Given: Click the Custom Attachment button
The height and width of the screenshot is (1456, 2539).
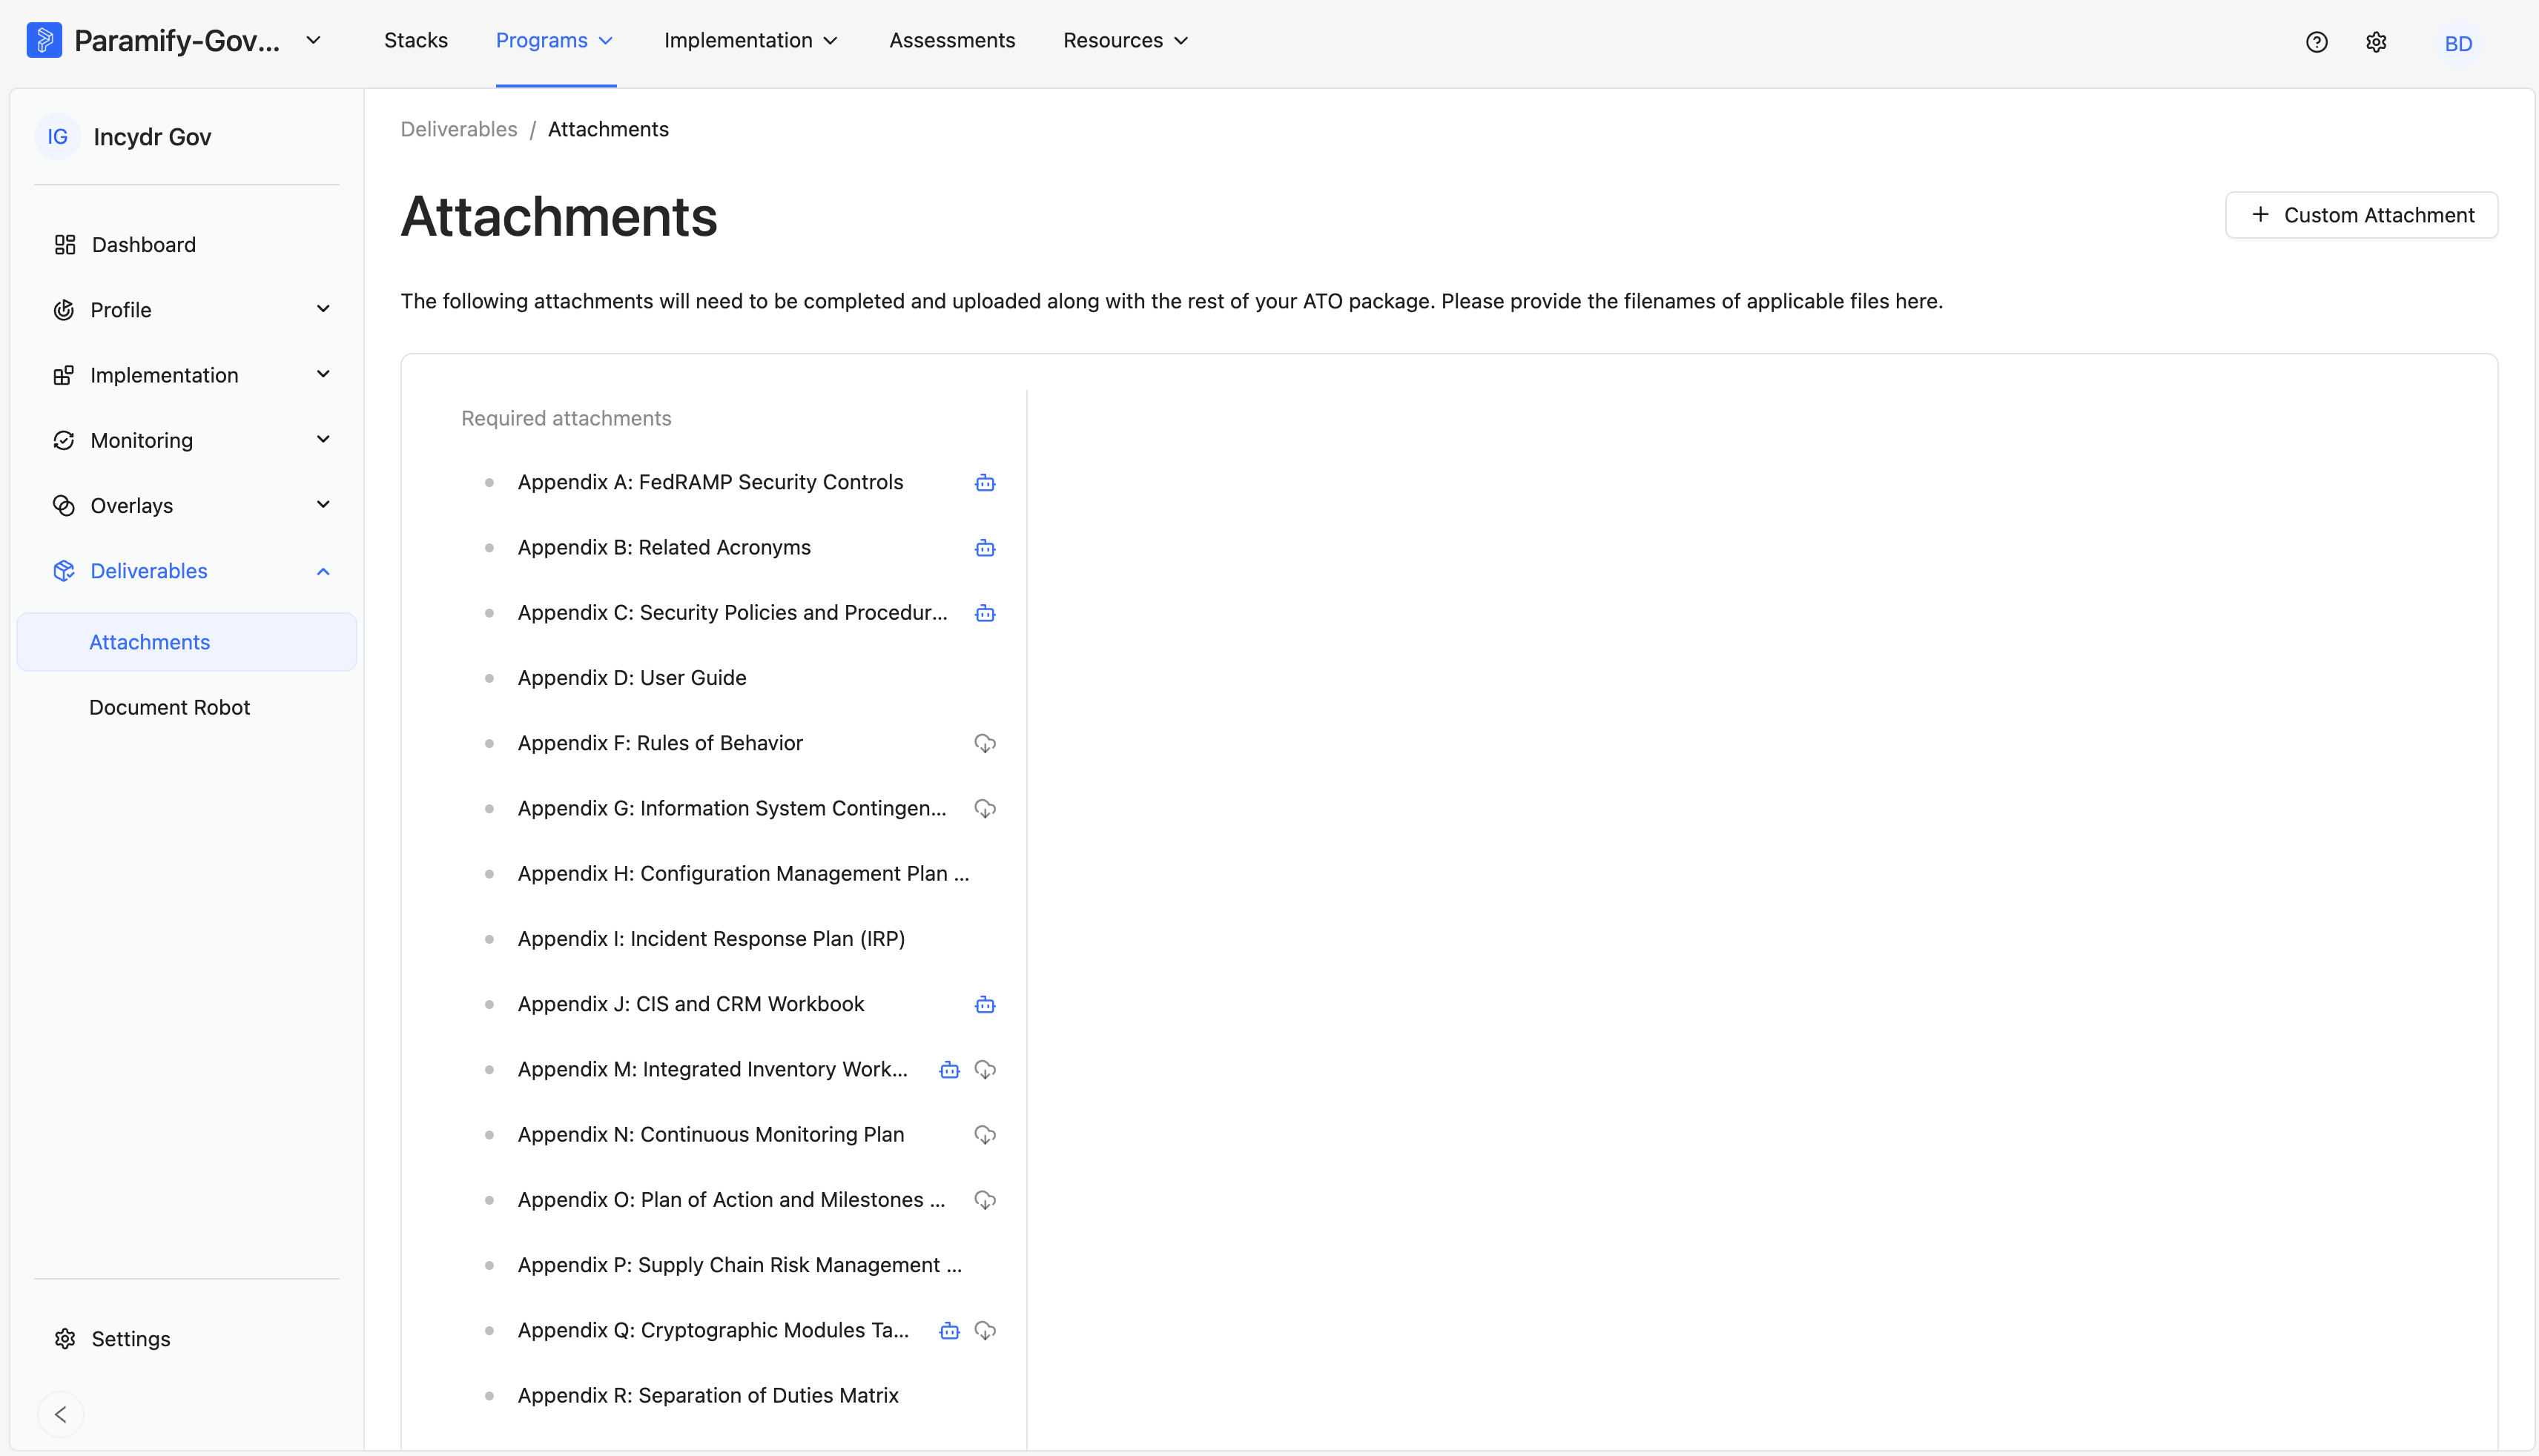Looking at the screenshot, I should coord(2362,215).
